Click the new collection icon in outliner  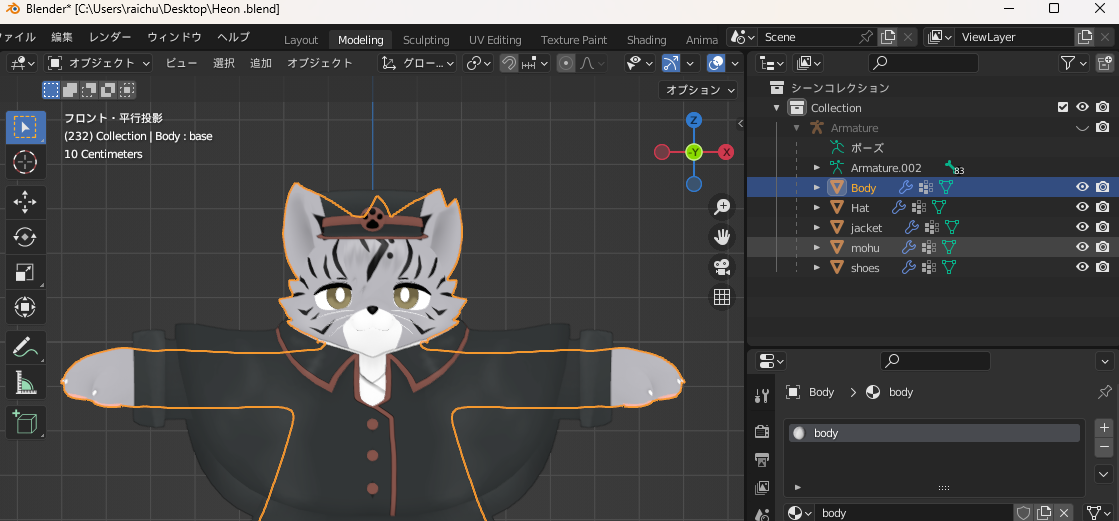click(1104, 63)
